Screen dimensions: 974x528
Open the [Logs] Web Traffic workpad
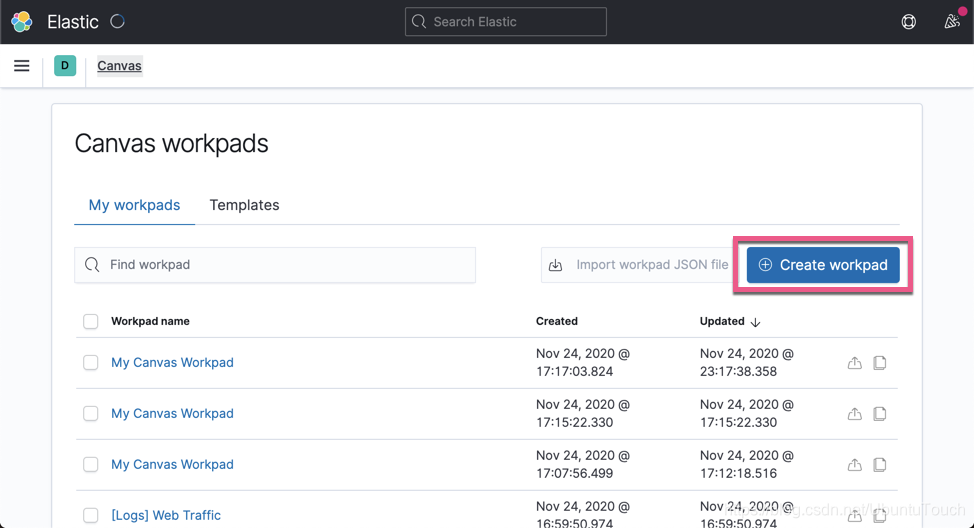point(166,515)
